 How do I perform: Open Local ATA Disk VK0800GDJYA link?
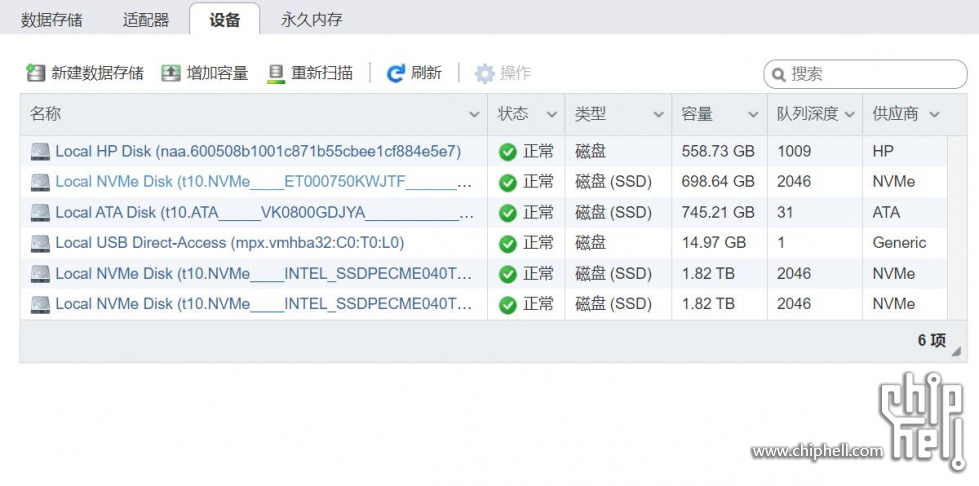(x=265, y=212)
